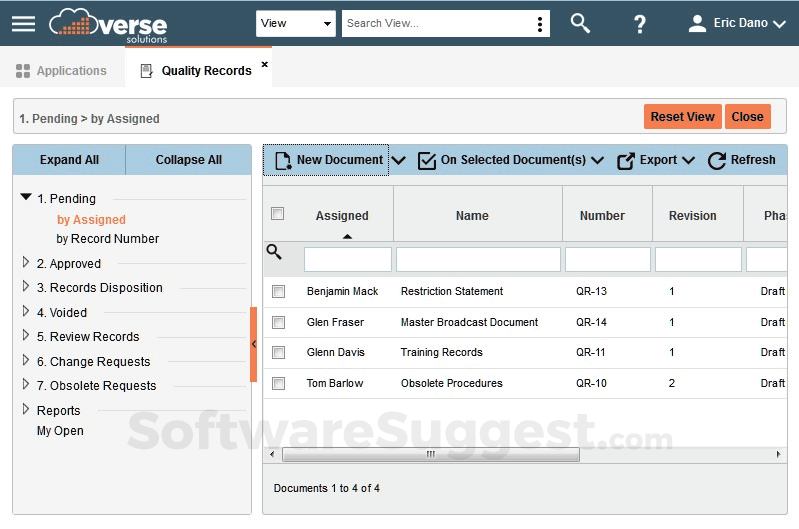This screenshot has width=799, height=529.
Task: Check the box for Benjamin Mack row
Action: pos(278,292)
